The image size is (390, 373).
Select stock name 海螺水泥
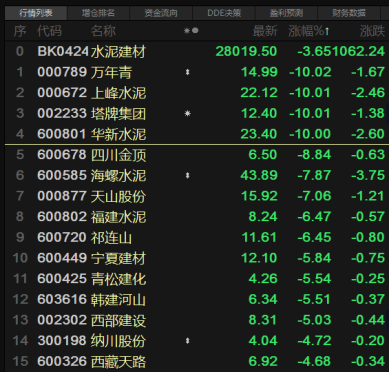[118, 176]
